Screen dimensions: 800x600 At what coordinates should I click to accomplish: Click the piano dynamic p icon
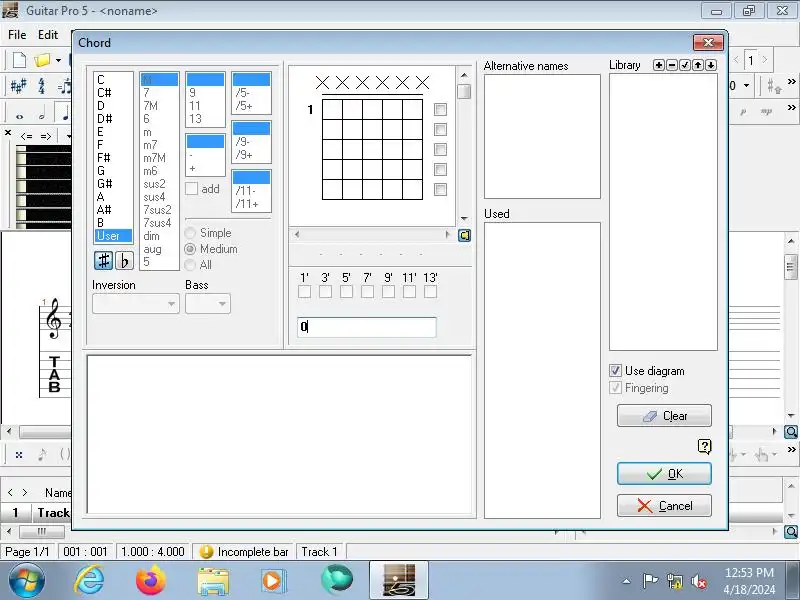(743, 112)
